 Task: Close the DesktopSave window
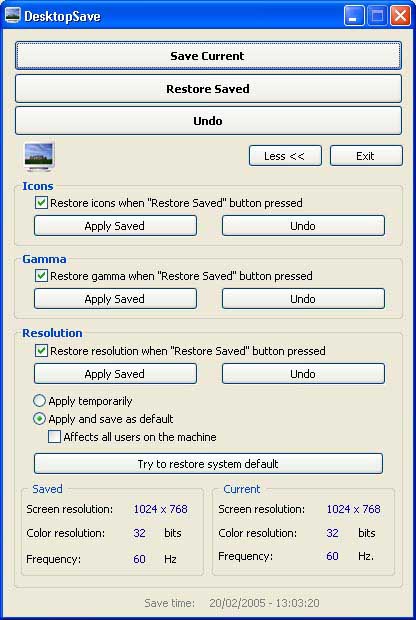[400, 16]
